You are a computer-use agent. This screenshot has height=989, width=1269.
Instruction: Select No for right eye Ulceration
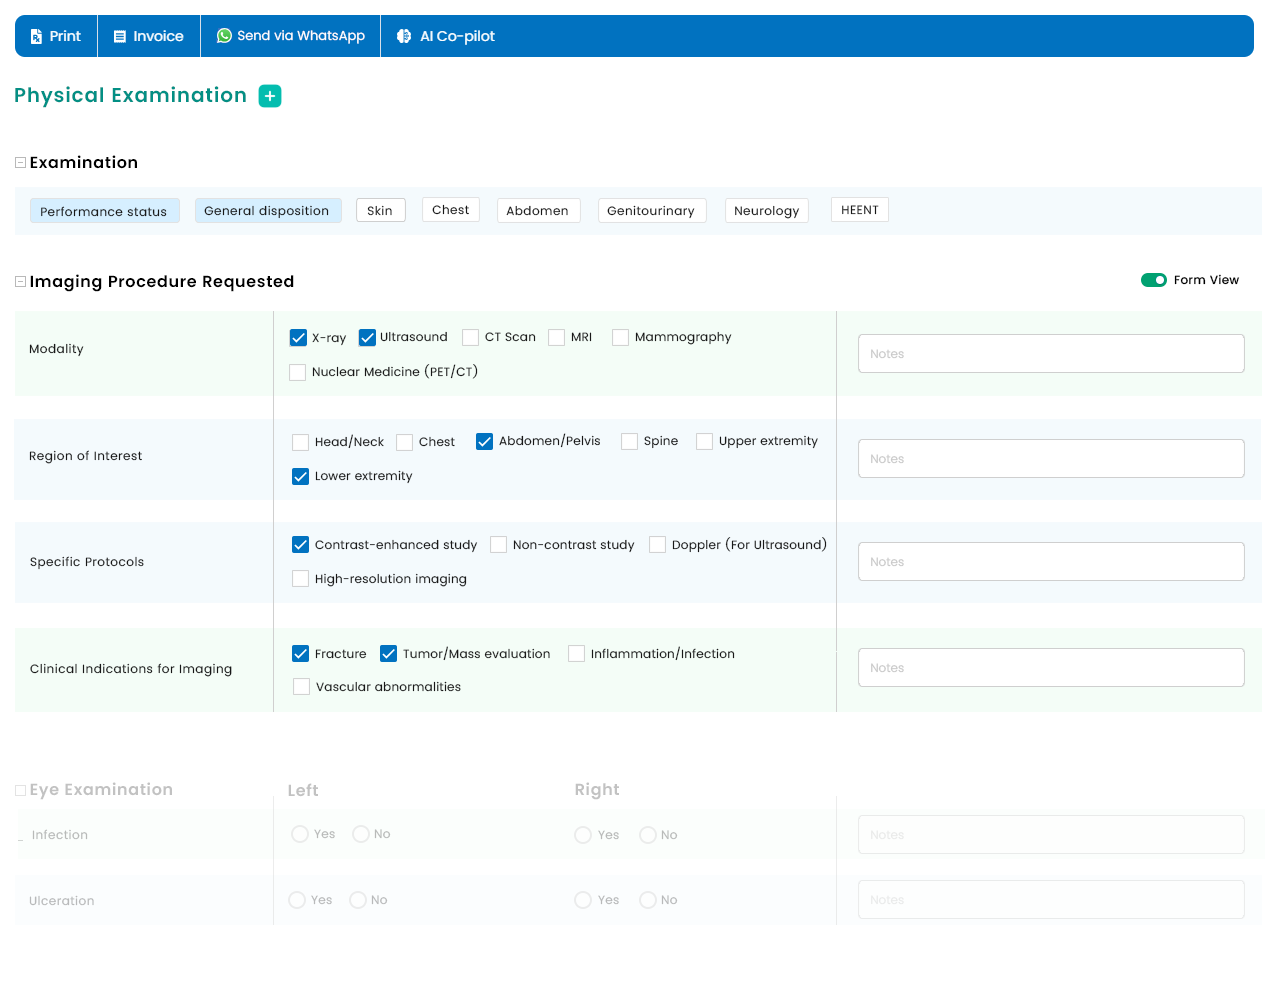(648, 900)
